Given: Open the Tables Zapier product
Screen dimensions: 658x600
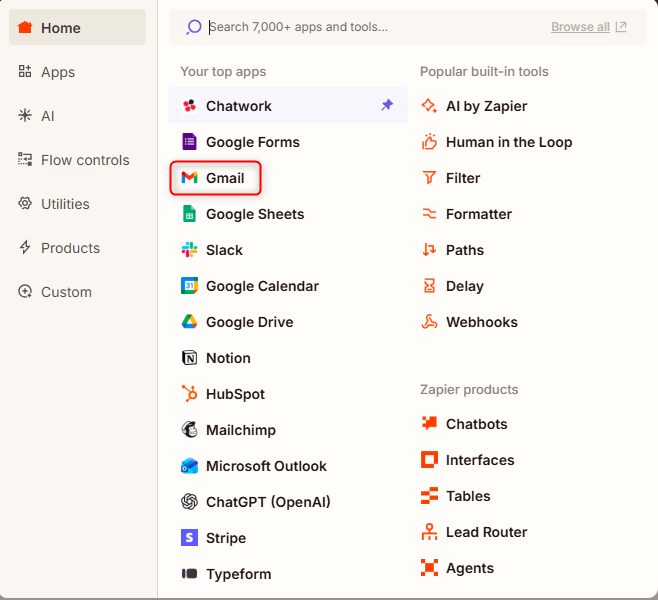Looking at the screenshot, I should point(468,496).
